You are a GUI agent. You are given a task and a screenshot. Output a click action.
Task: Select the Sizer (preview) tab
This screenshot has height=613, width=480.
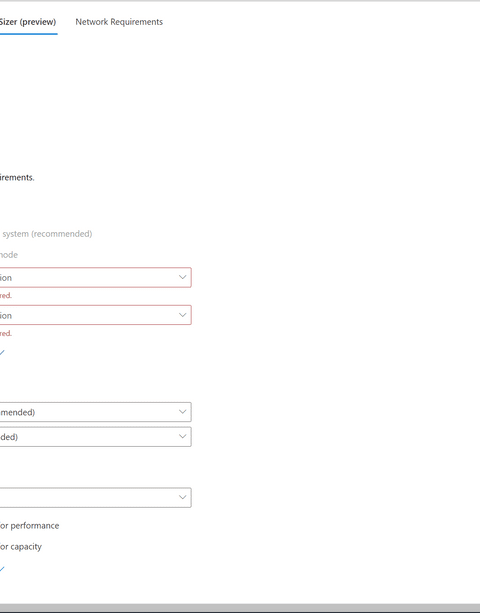[x=28, y=22]
